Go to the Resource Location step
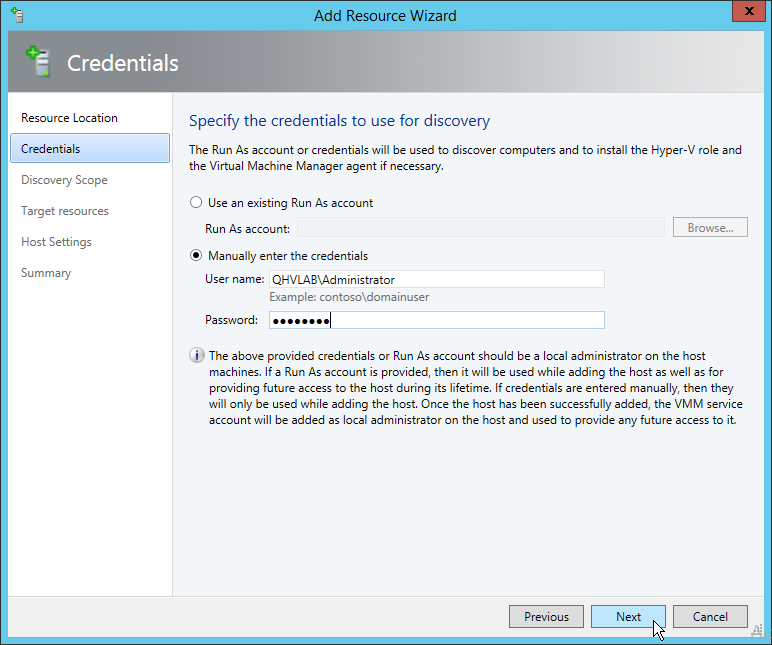The height and width of the screenshot is (645, 772). [x=69, y=118]
